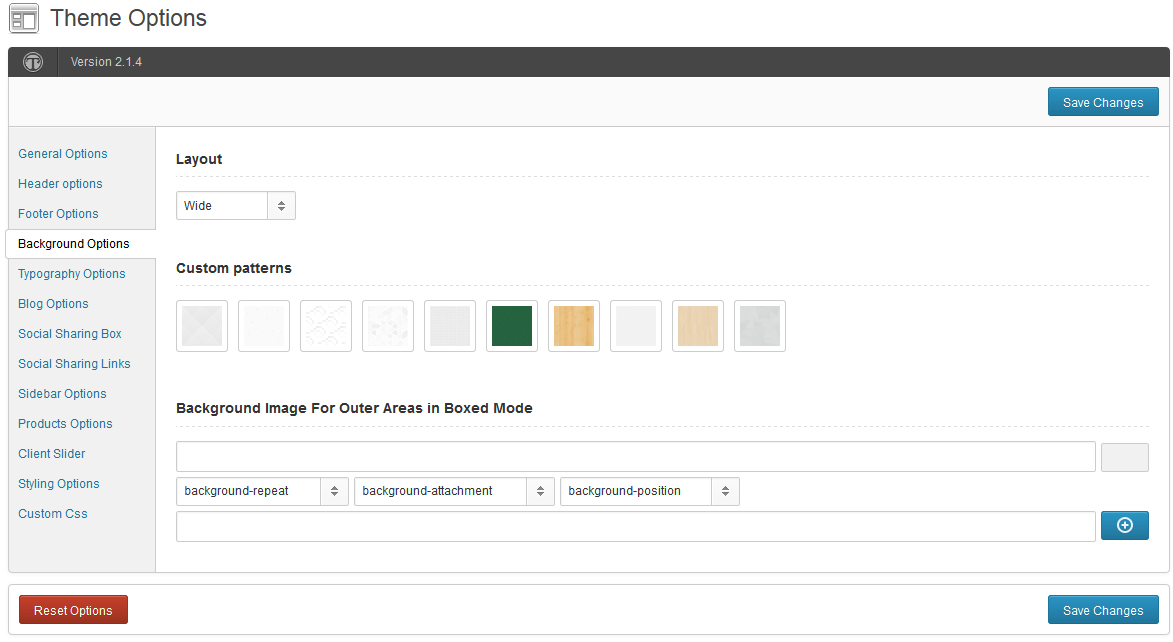Choose the orange wood pattern thumbnail
The height and width of the screenshot is (642, 1173).
point(574,326)
